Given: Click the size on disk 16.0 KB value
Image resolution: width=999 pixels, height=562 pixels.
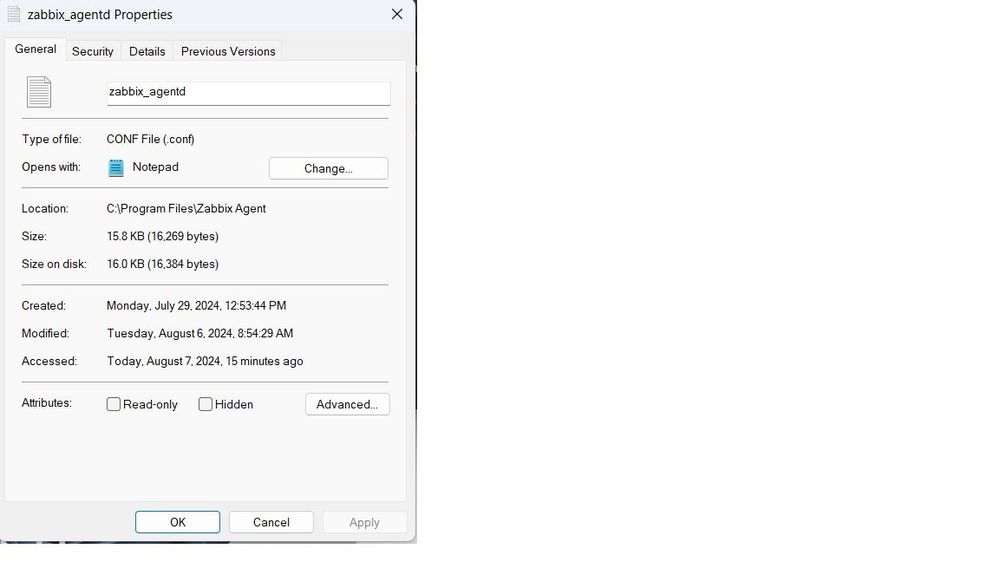Looking at the screenshot, I should click(162, 264).
